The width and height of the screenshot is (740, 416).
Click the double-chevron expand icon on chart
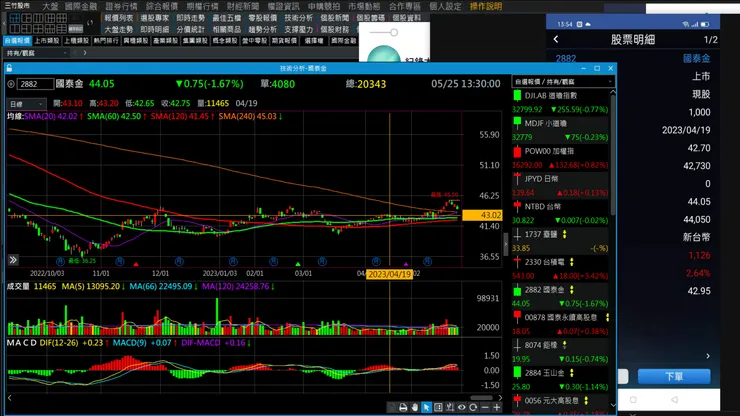click(x=13, y=260)
